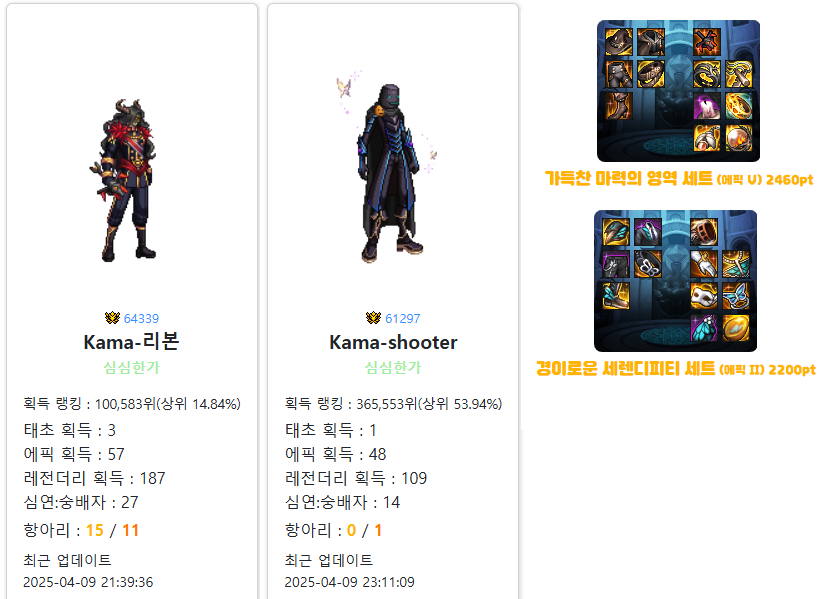The height and width of the screenshot is (599, 832).
Task: Open the 가득찬 마력의 영역 세트 title
Action: 629,178
